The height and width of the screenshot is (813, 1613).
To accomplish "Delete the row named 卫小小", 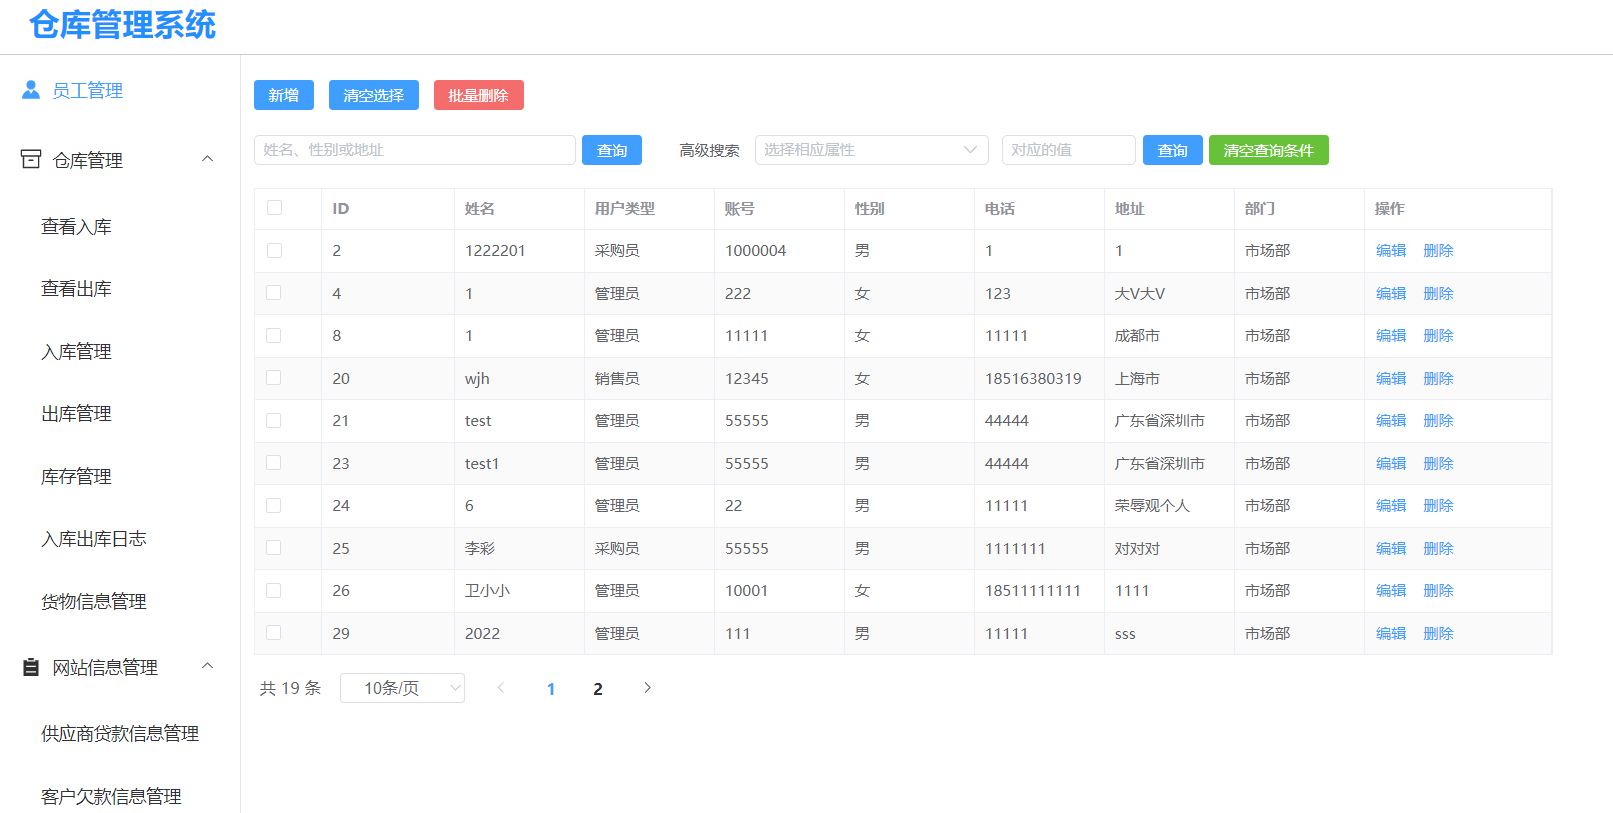I will coord(1438,590).
